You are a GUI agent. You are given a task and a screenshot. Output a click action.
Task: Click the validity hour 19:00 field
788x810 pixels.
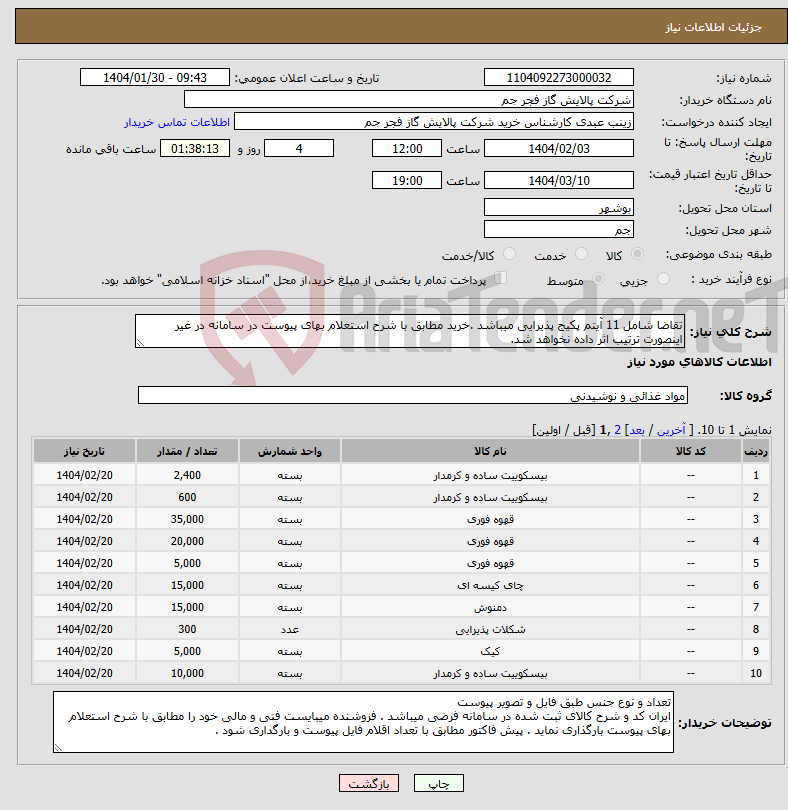(x=407, y=180)
